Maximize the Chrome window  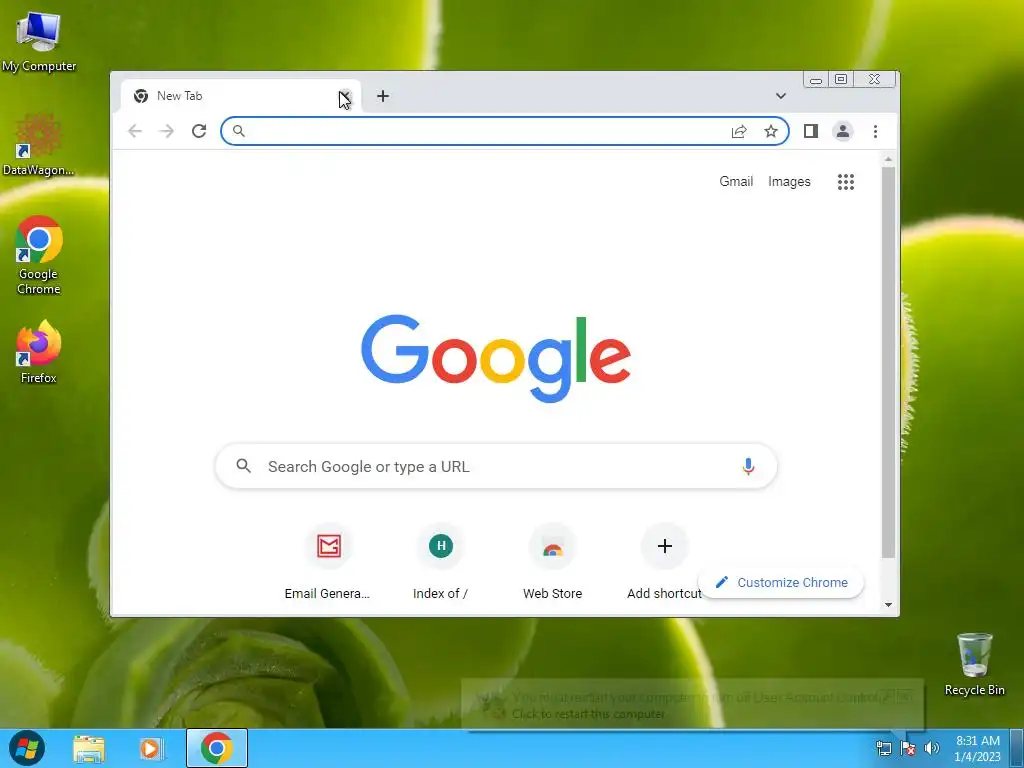pos(841,80)
